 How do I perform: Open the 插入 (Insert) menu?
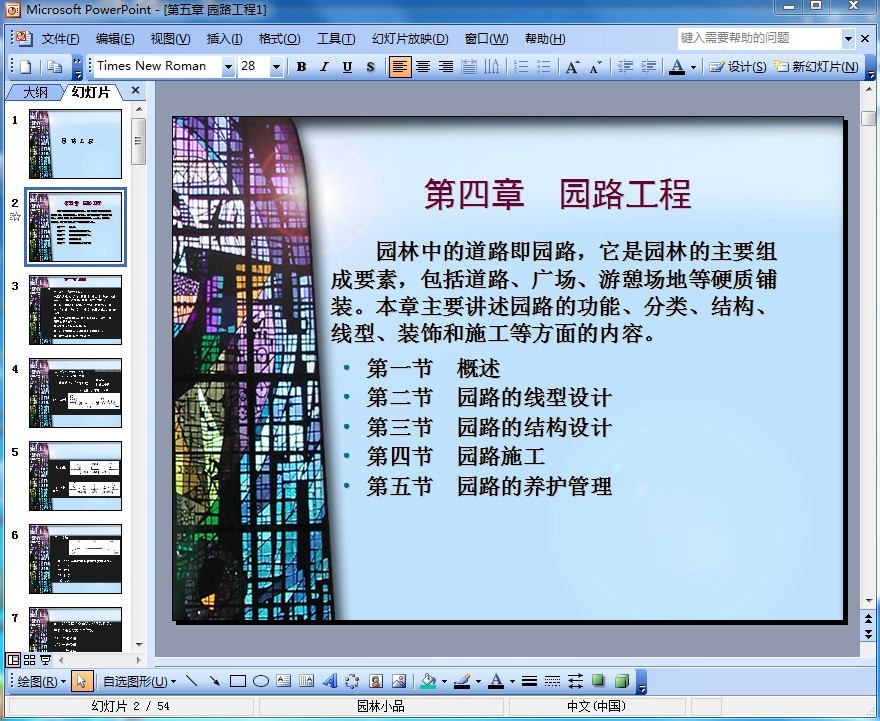(224, 39)
